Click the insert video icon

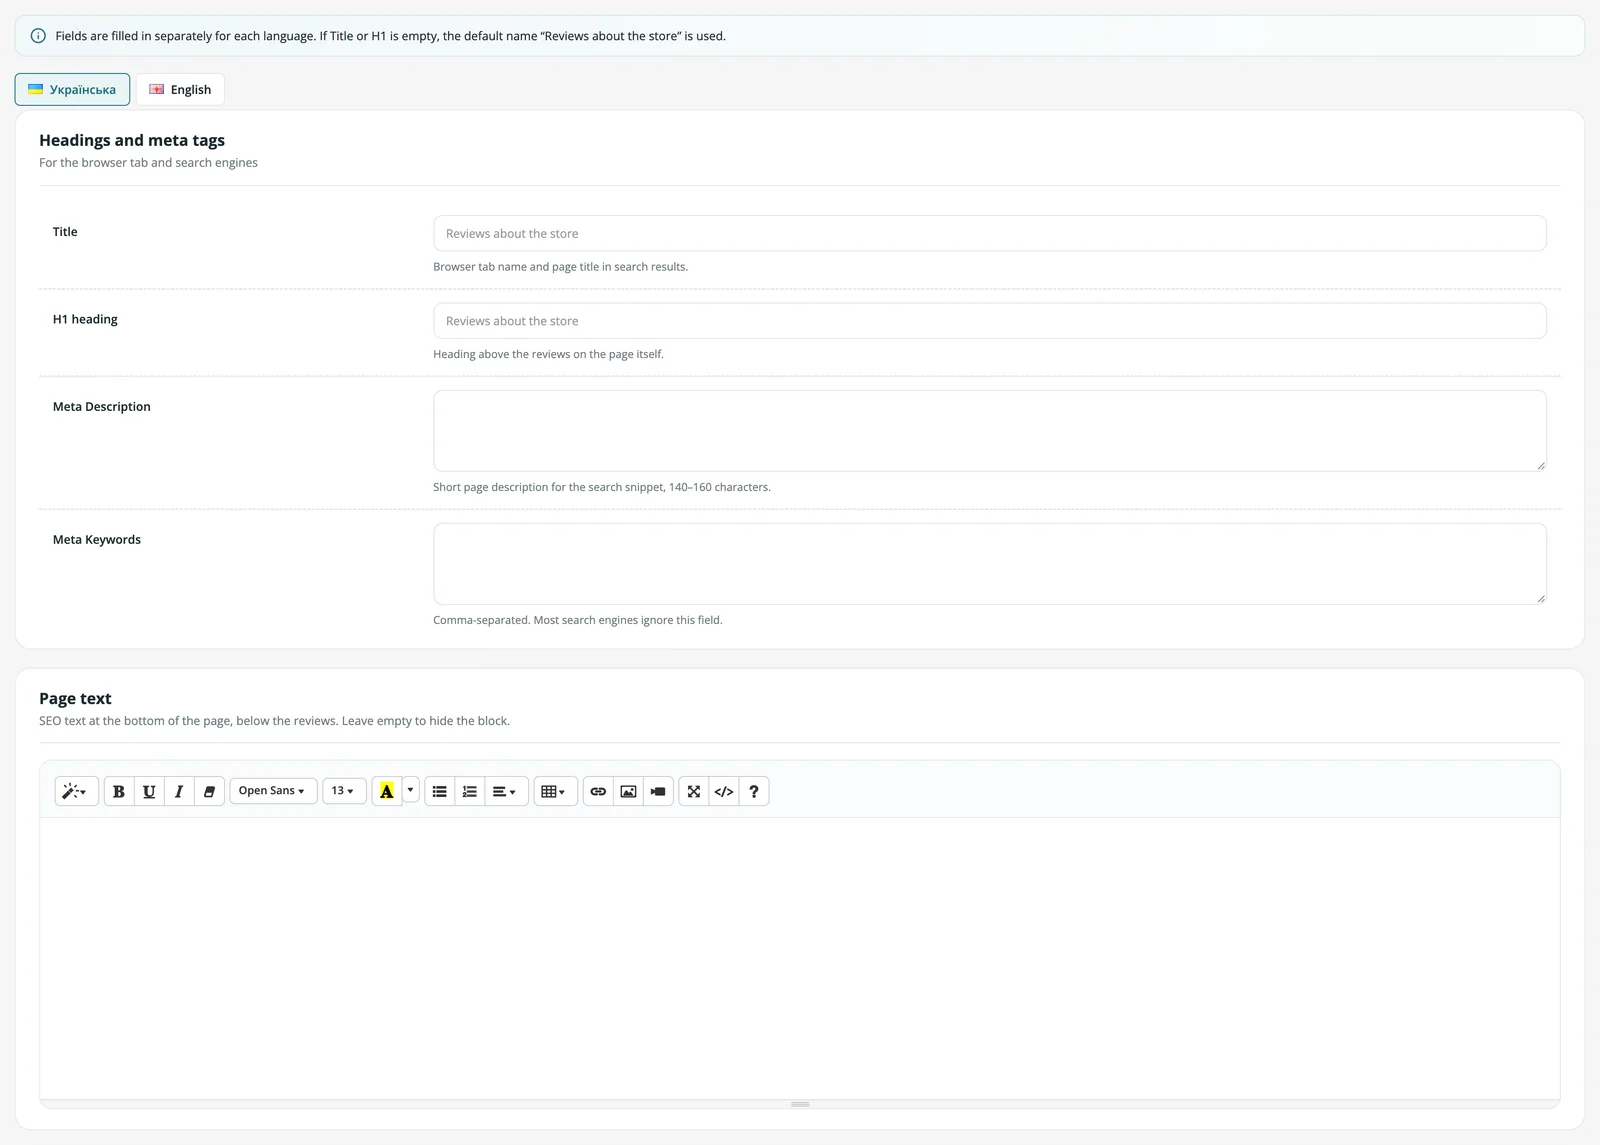(658, 791)
